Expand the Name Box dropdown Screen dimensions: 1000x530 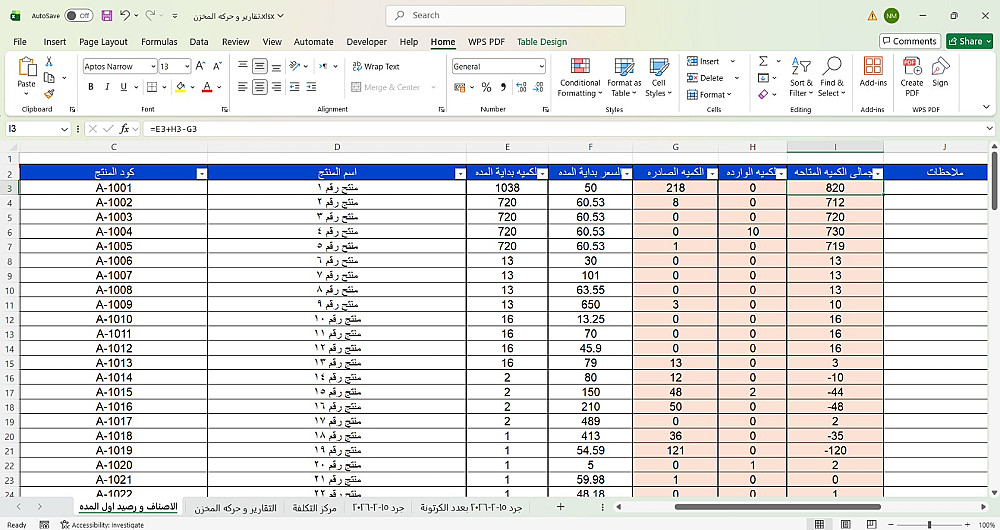tap(64, 129)
